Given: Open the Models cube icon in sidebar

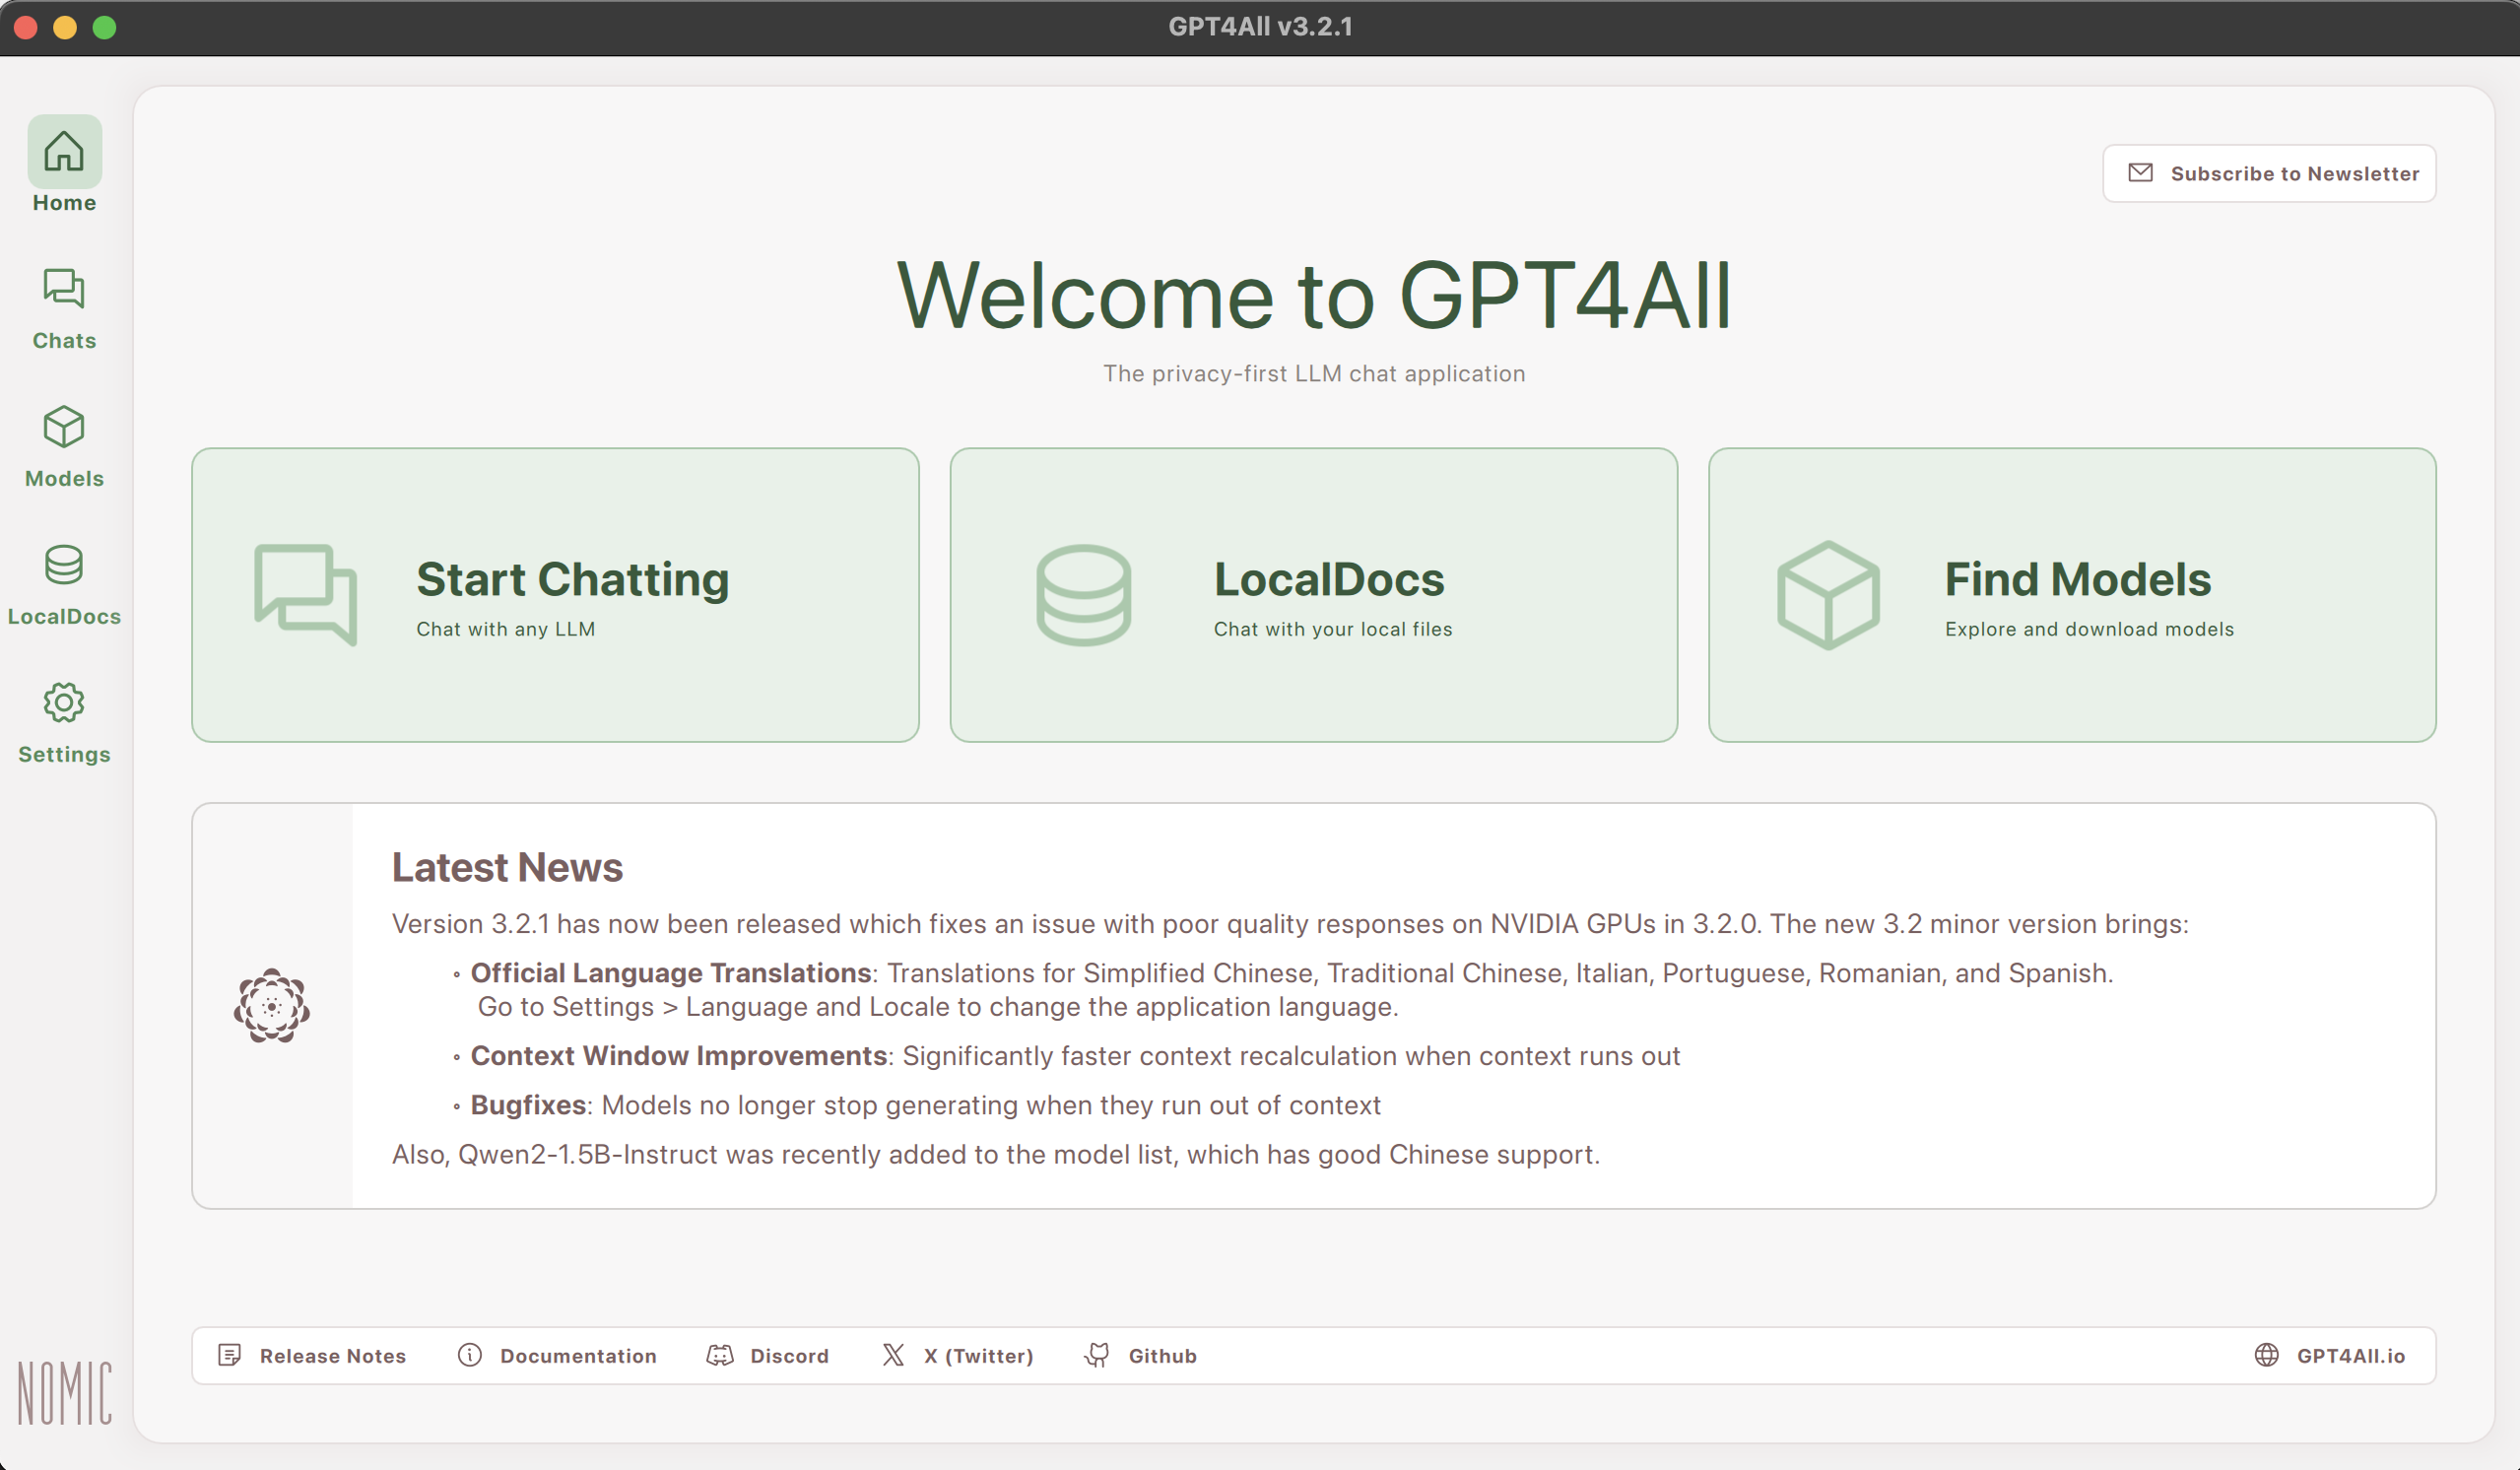Looking at the screenshot, I should pos(64,428).
